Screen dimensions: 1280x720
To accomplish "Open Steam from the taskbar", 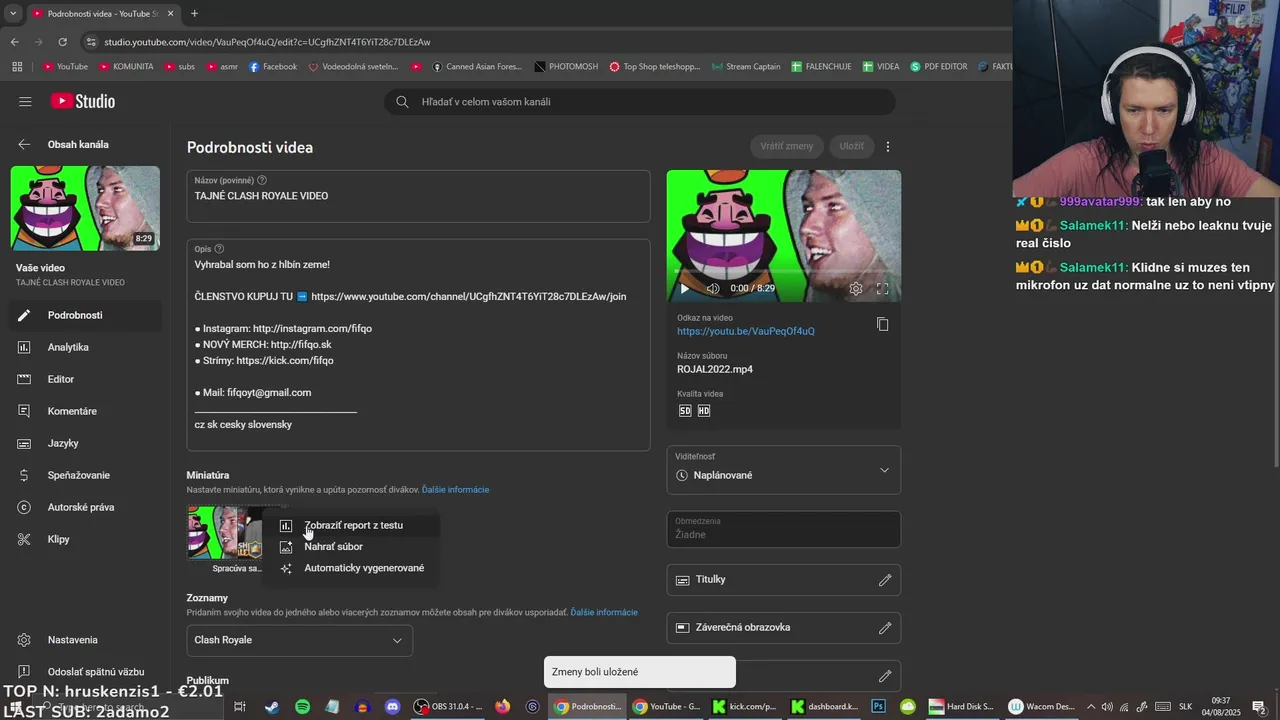I will pos(271,707).
